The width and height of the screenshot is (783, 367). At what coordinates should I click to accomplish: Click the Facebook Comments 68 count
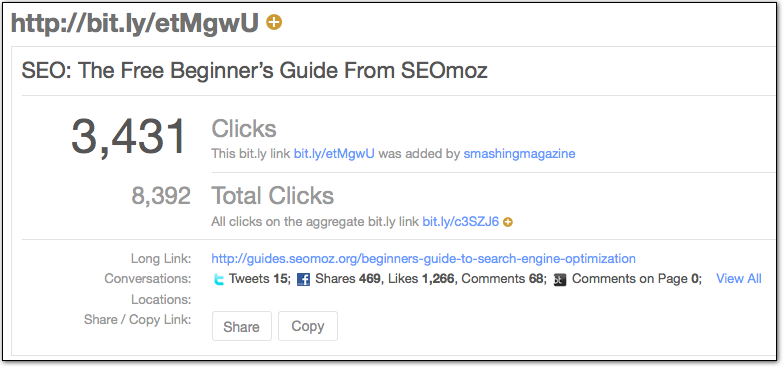point(502,279)
